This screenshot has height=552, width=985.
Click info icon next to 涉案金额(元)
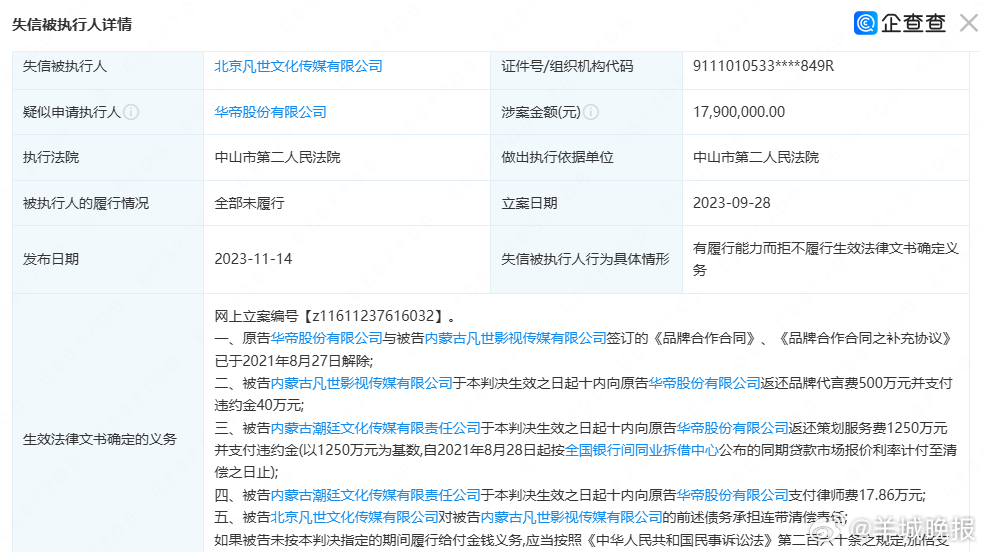(x=590, y=112)
